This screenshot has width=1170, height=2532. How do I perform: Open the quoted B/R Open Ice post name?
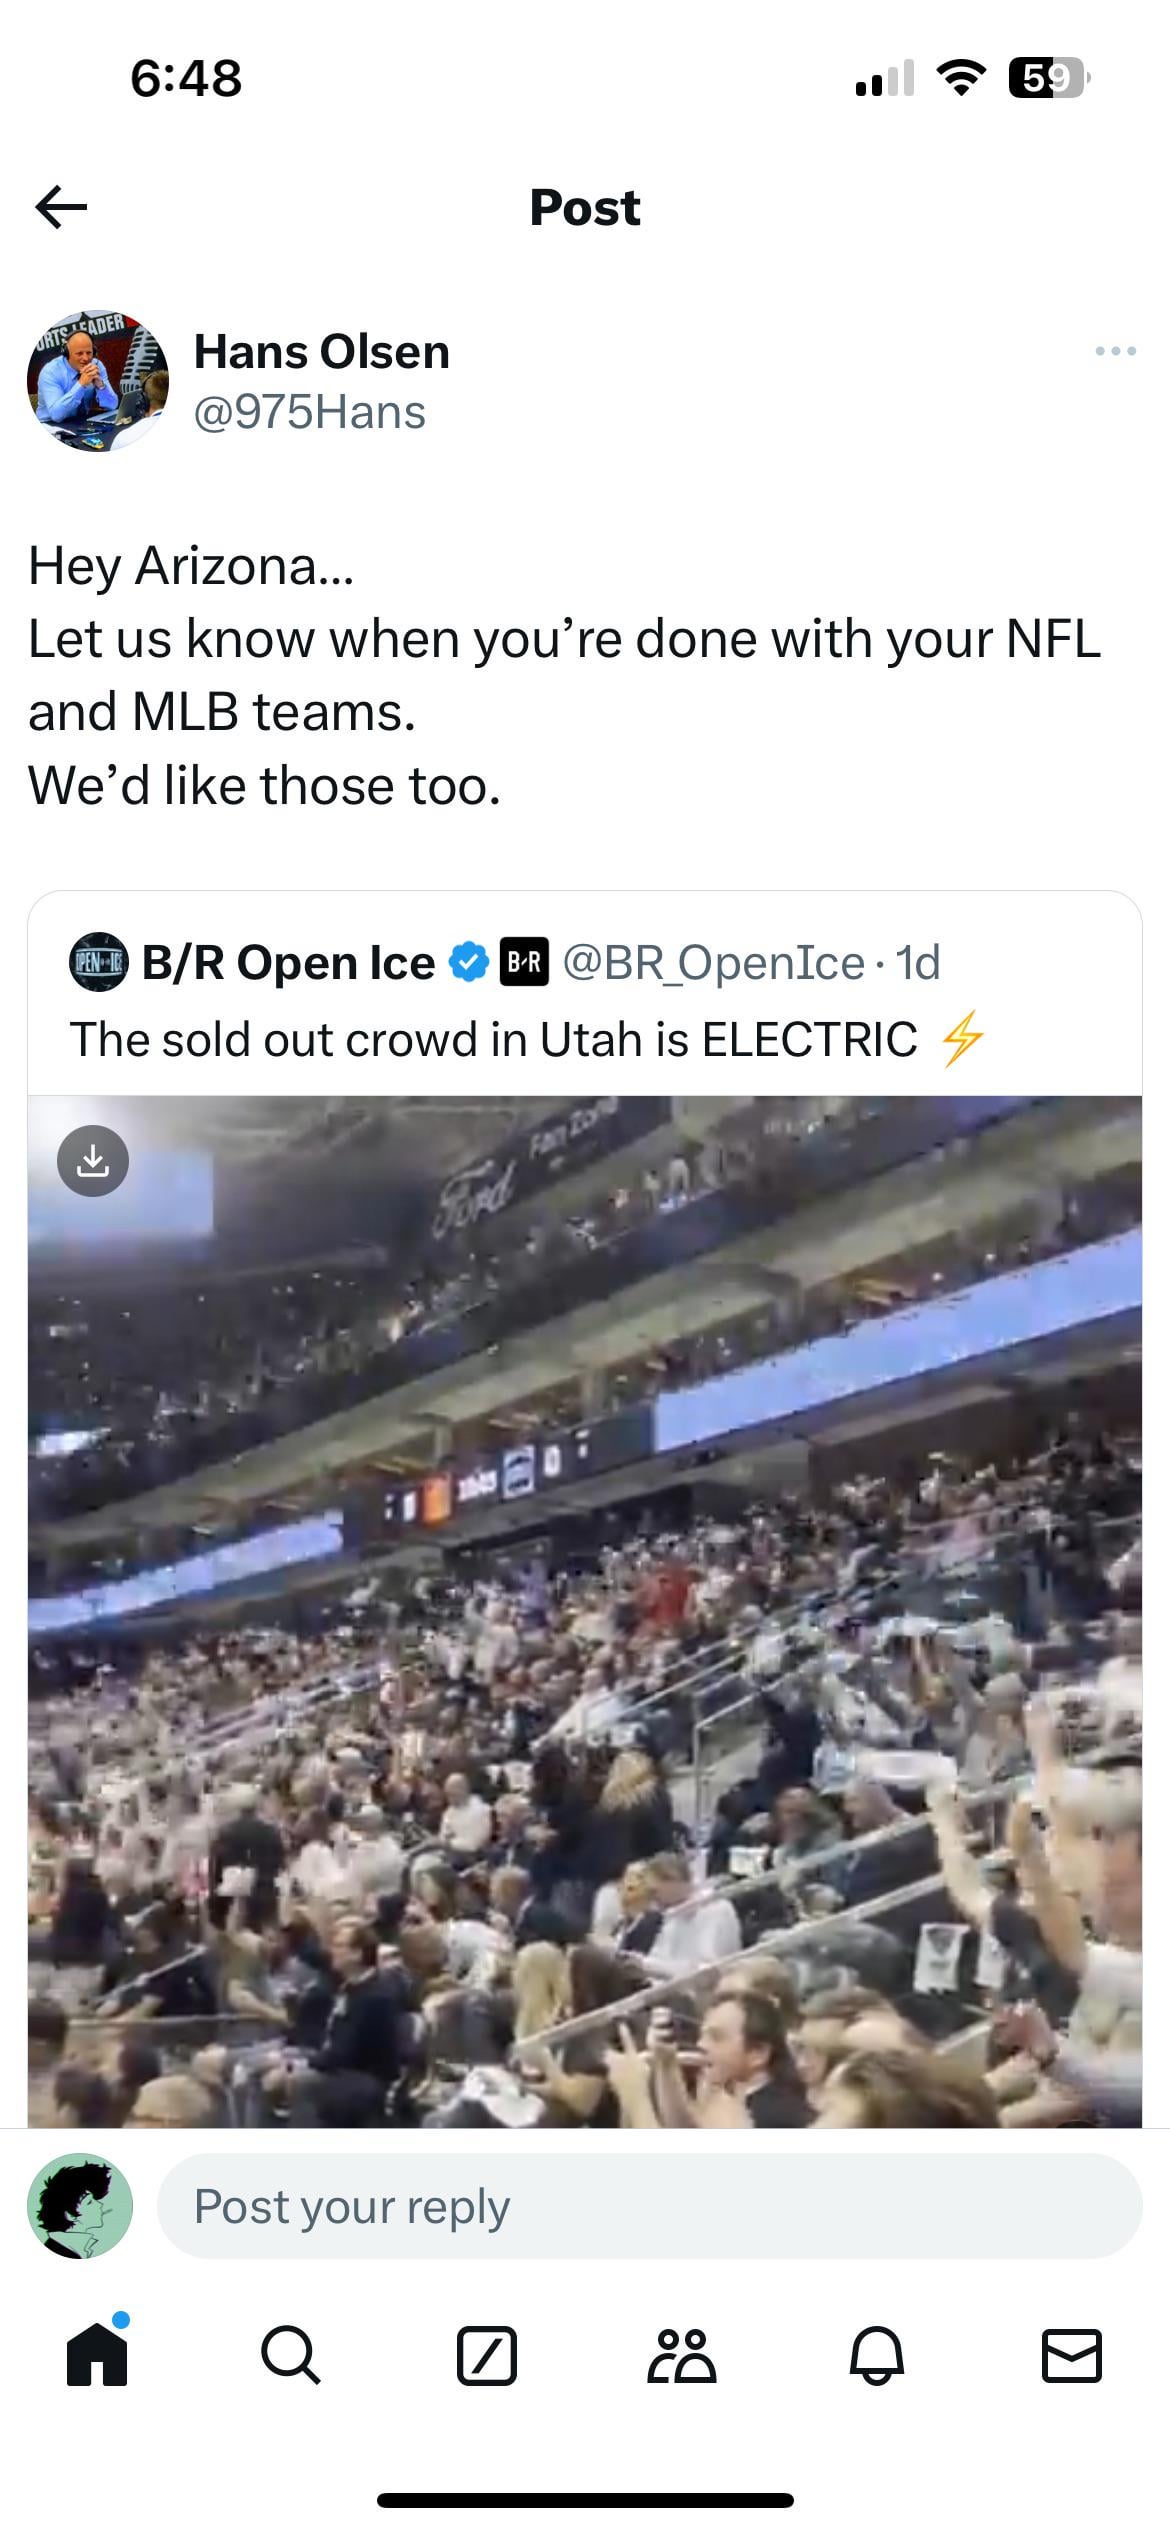288,962
